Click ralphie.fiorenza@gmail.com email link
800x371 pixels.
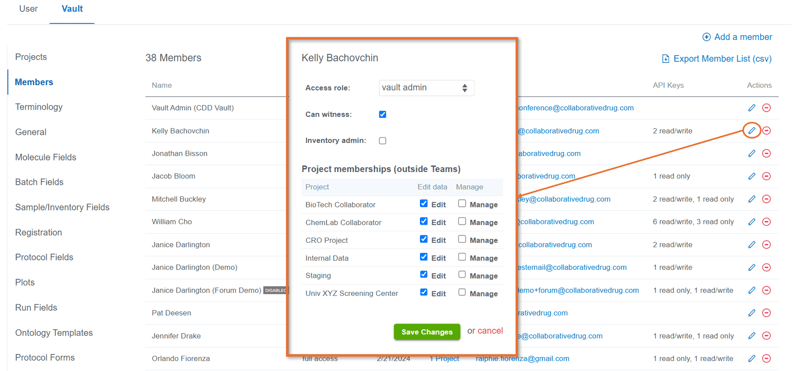(522, 359)
